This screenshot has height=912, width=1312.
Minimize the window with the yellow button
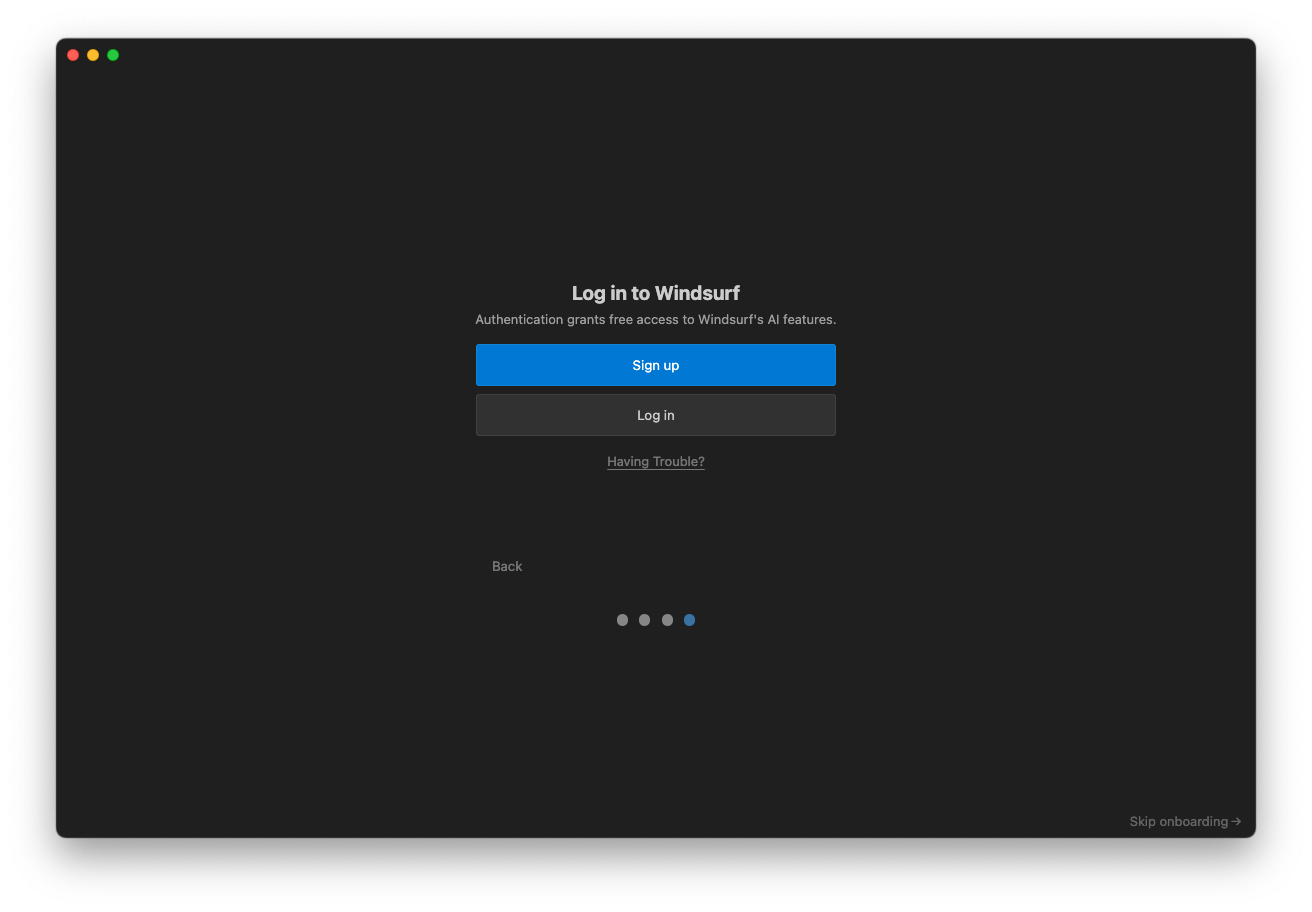[93, 55]
